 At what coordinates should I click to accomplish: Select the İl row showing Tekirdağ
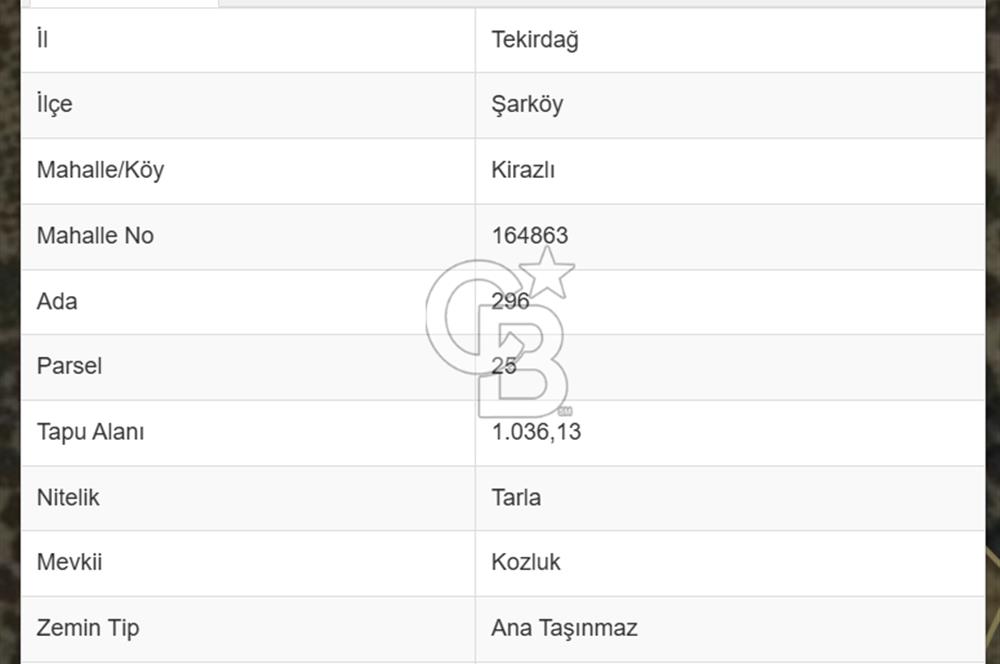click(534, 40)
